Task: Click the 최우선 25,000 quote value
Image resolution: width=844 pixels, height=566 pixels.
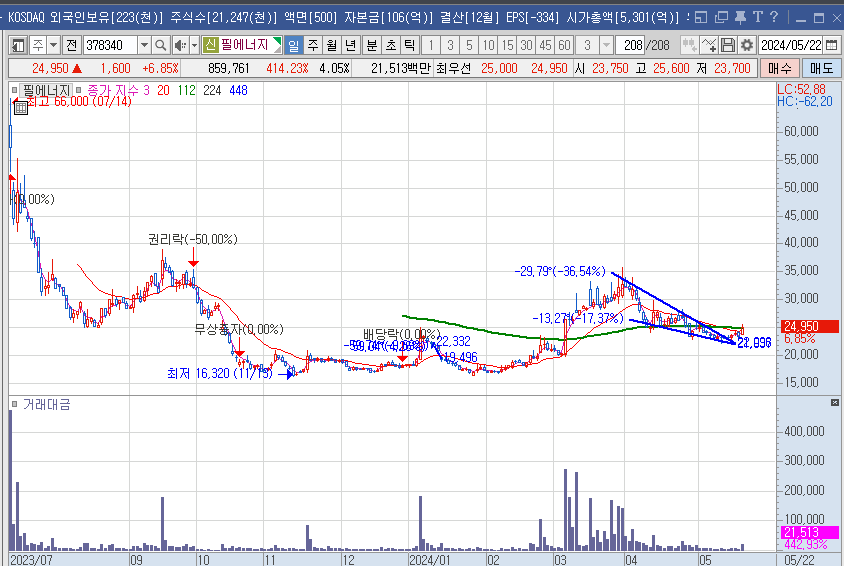Action: point(499,68)
